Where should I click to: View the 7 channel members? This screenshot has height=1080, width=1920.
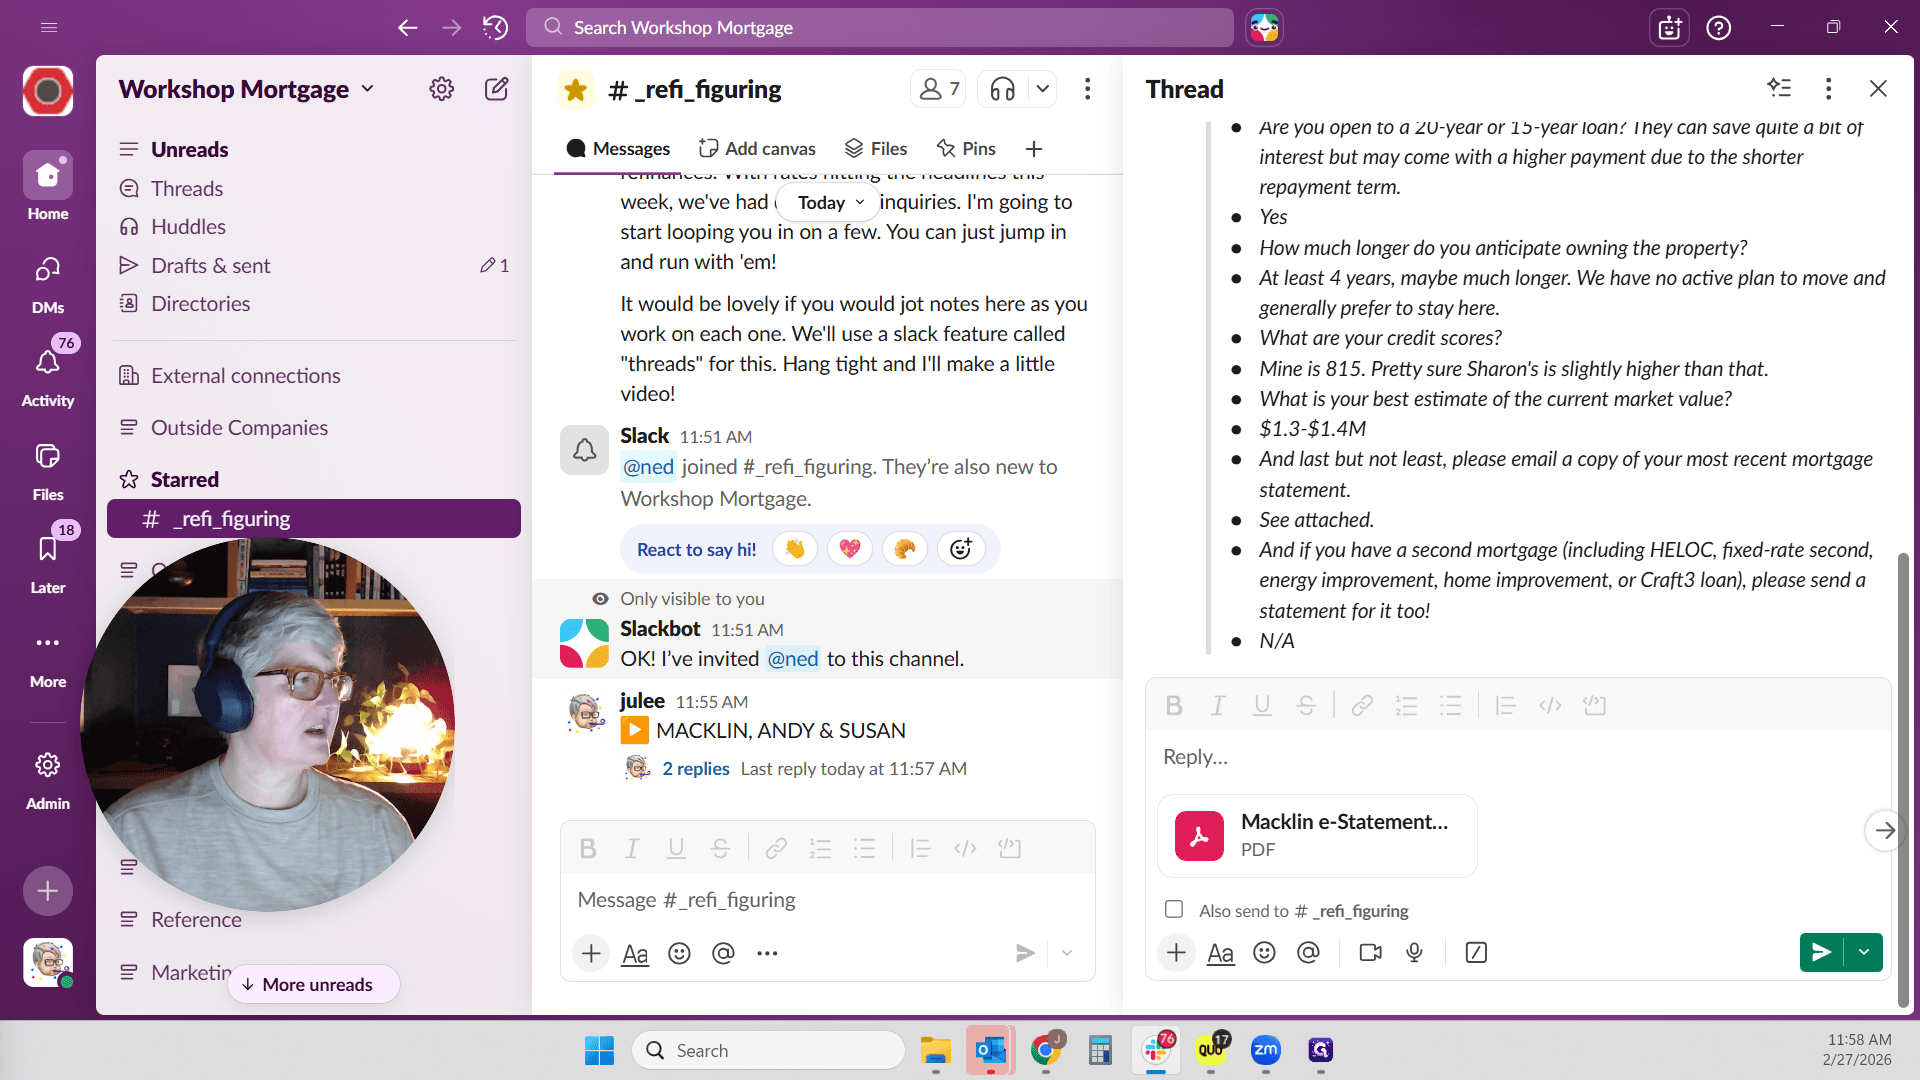coord(939,89)
